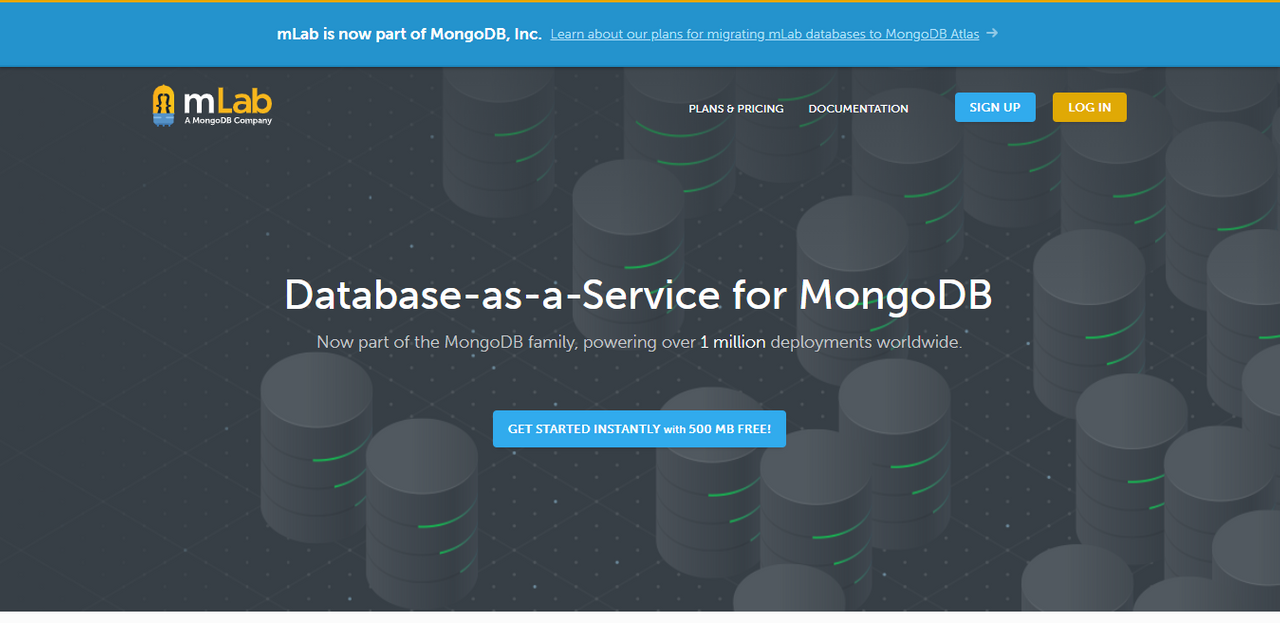Click the Sign Up button
The image size is (1280, 623).
[995, 107]
